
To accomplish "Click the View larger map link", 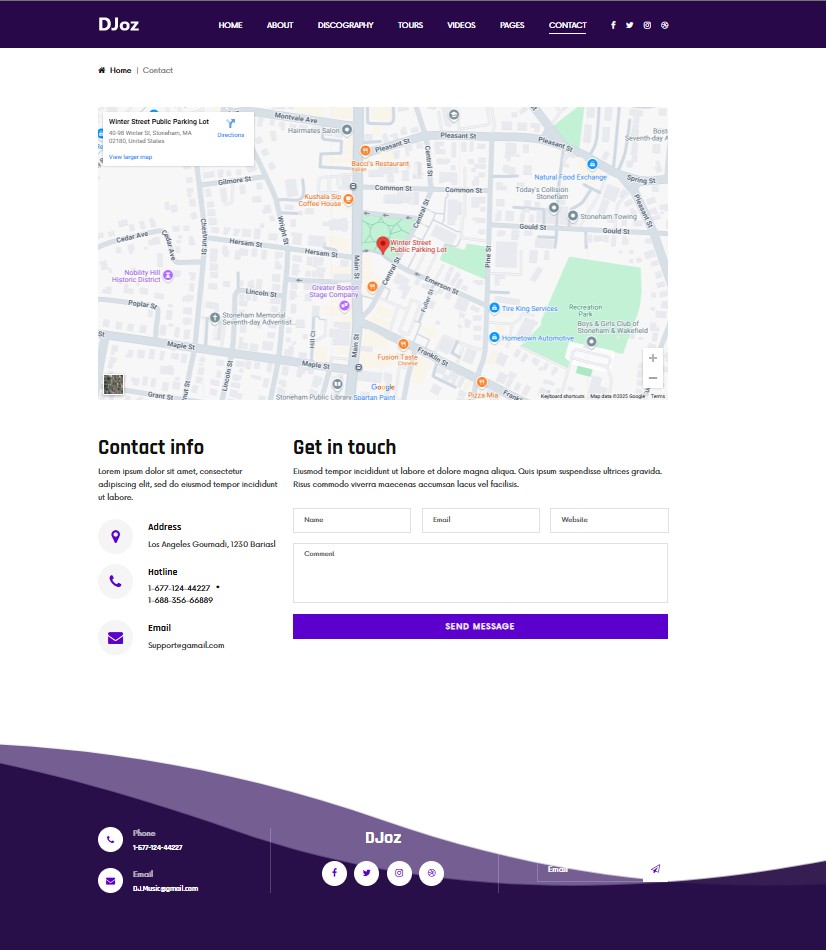I will coord(130,157).
